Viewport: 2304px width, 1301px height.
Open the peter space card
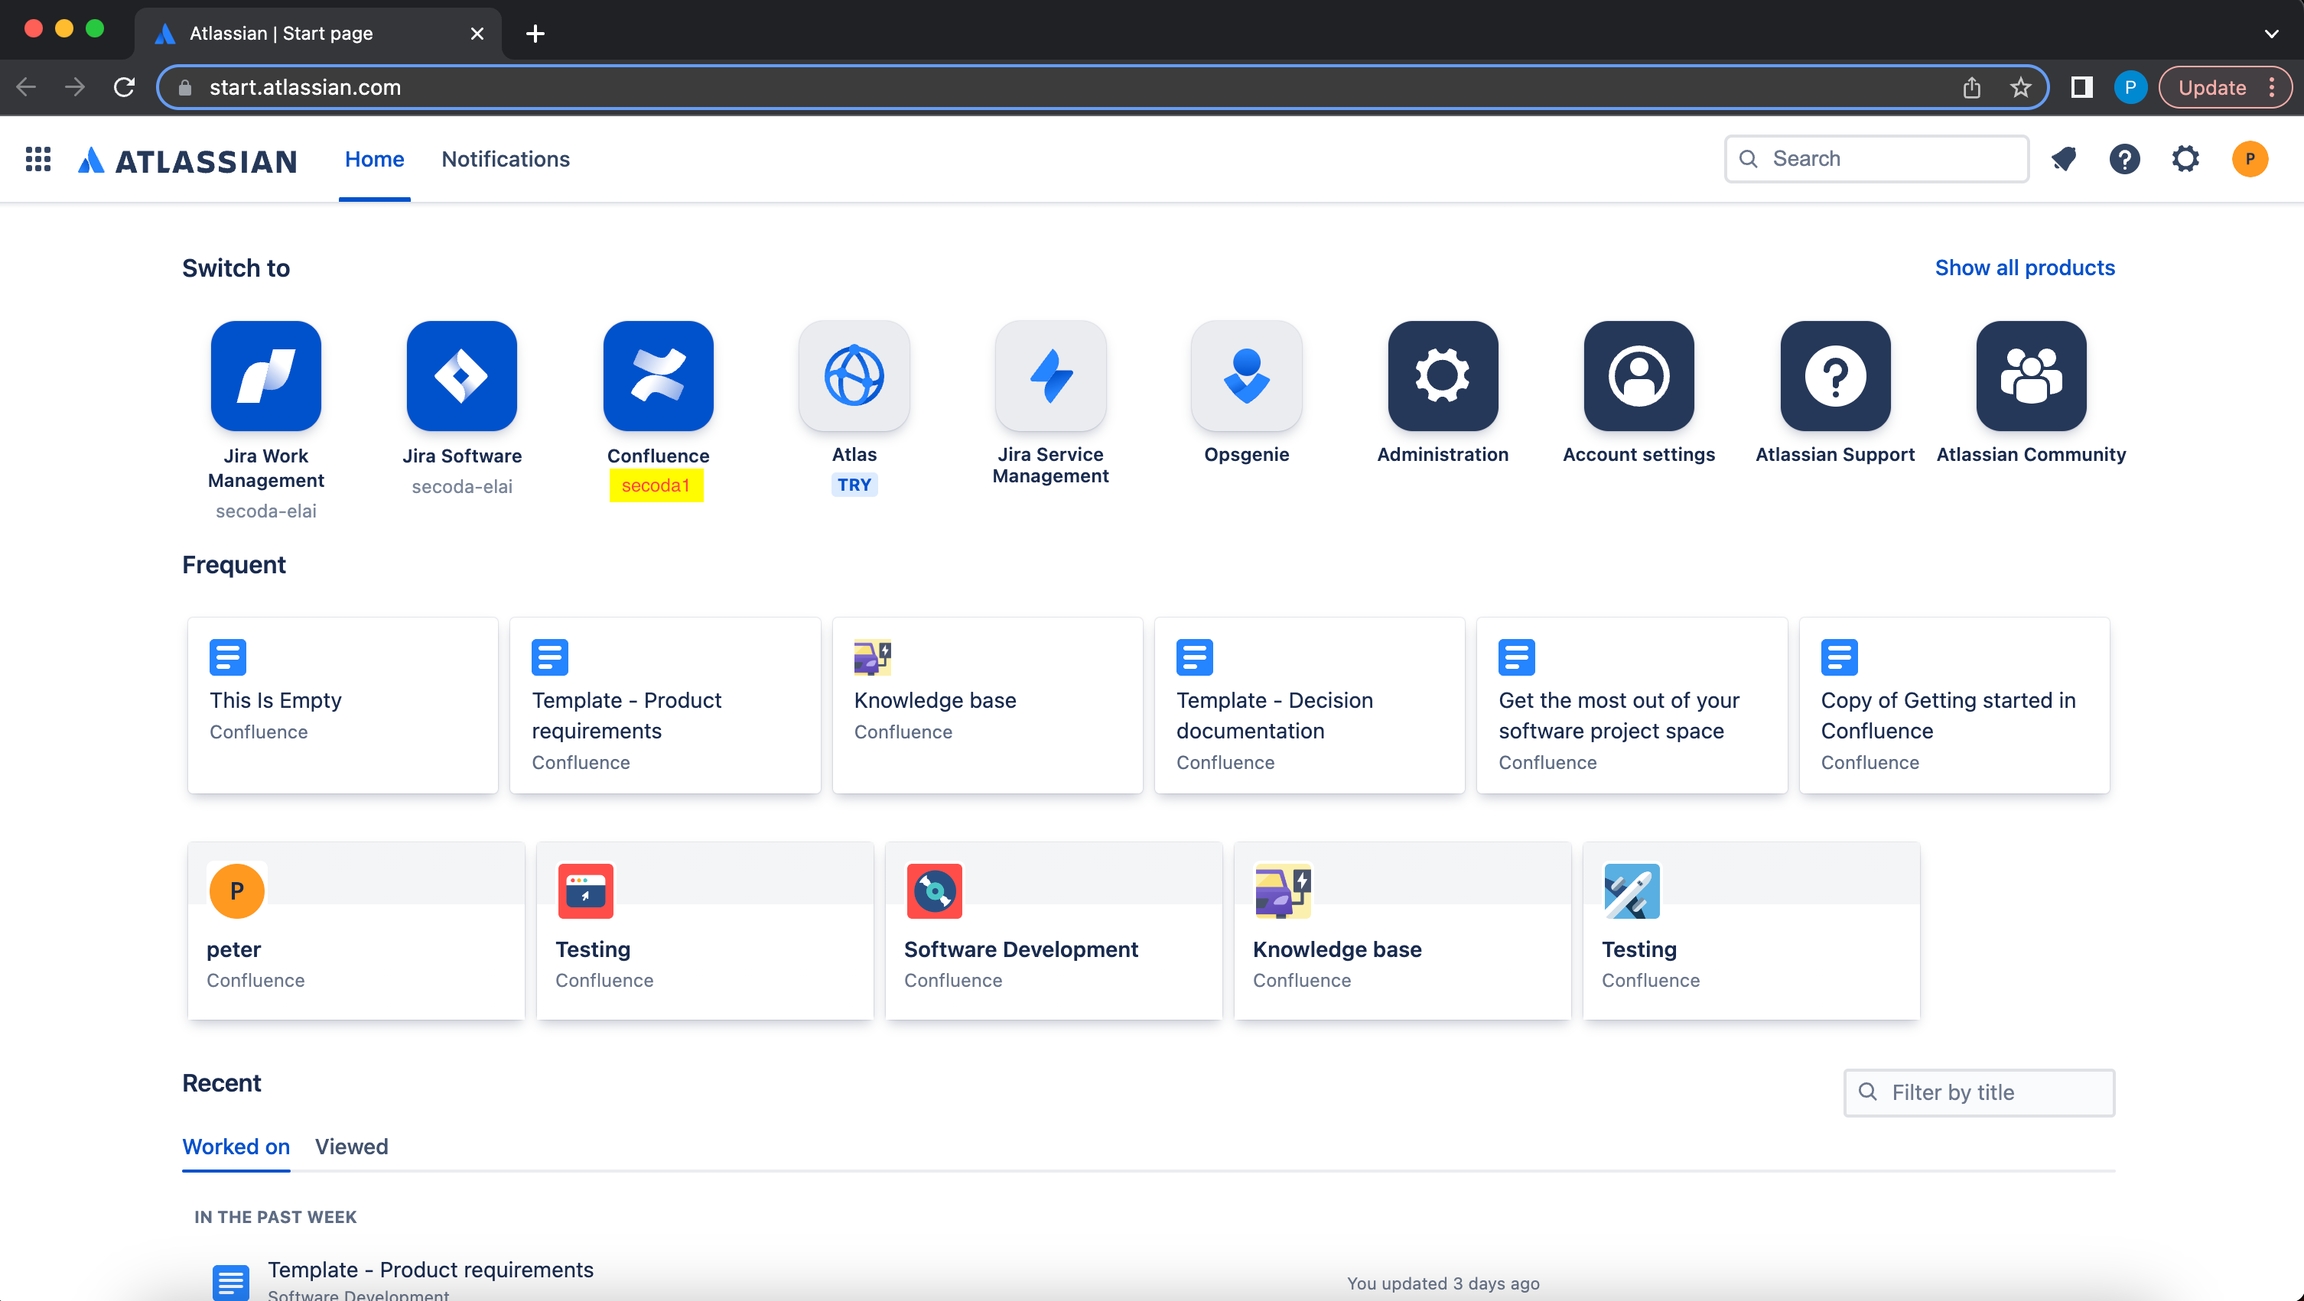click(x=356, y=930)
